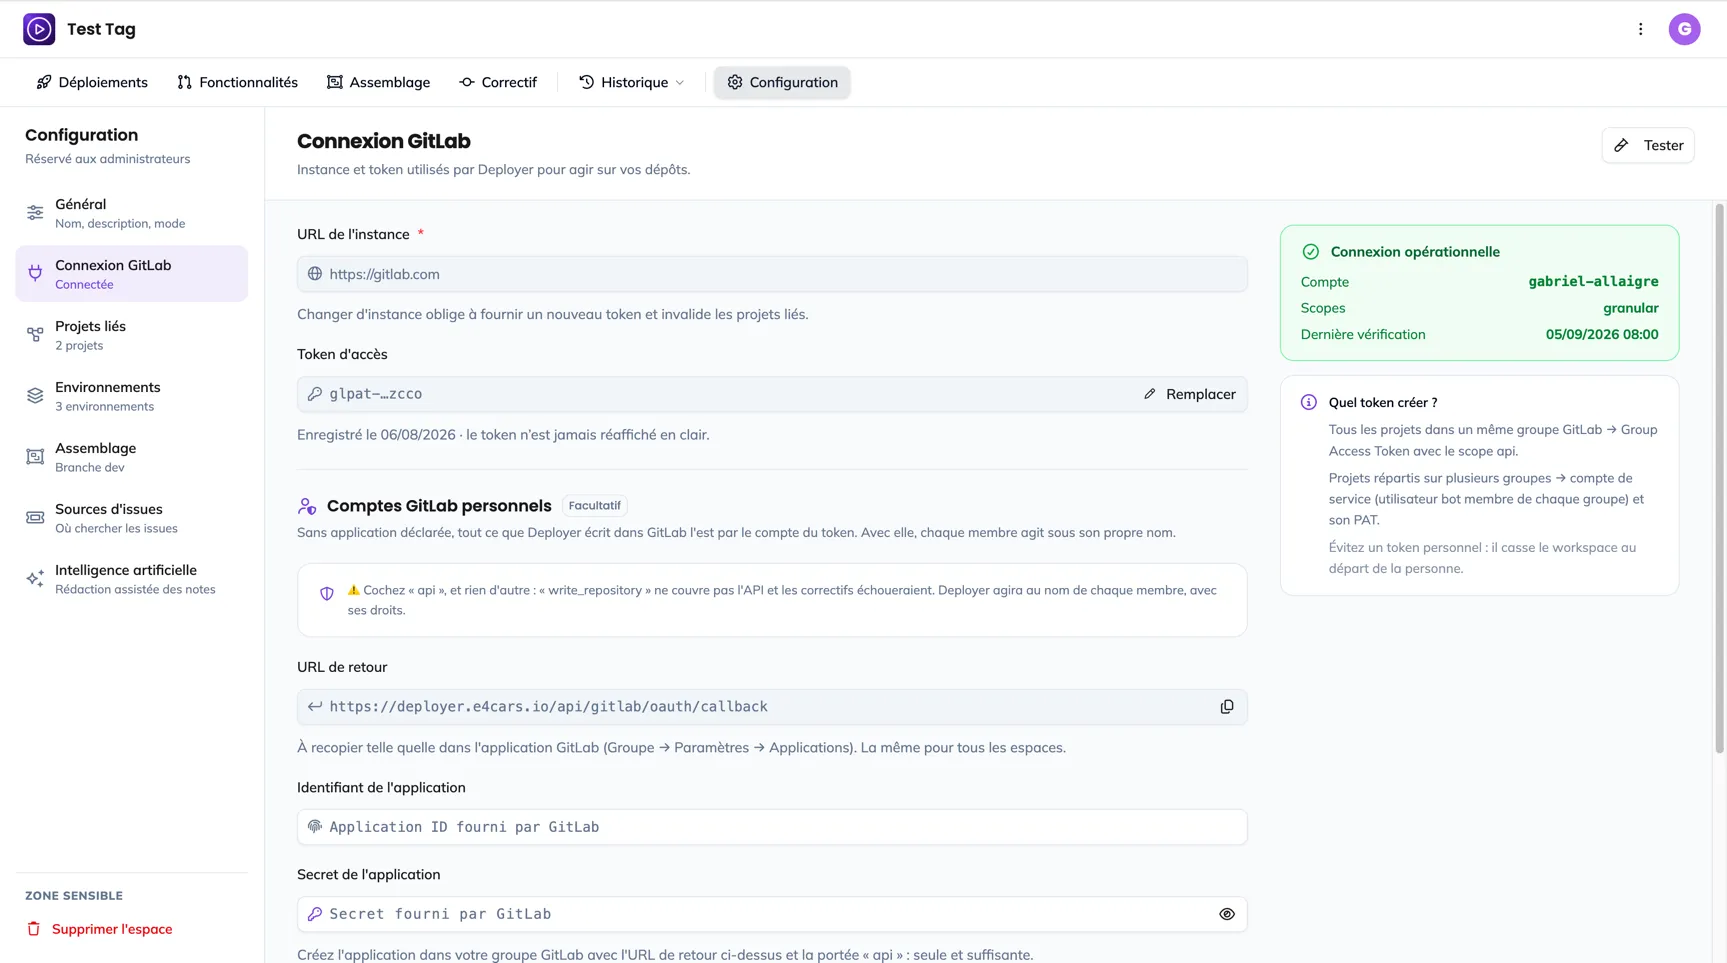Open the user avatar G menu
The height and width of the screenshot is (963, 1727).
(1684, 29)
